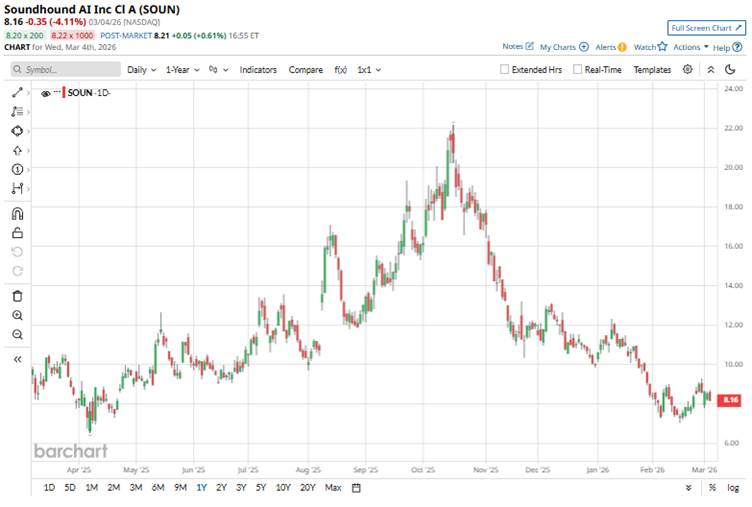This screenshot has width=752, height=507.
Task: Focus the Symbol search field
Action: 66,70
